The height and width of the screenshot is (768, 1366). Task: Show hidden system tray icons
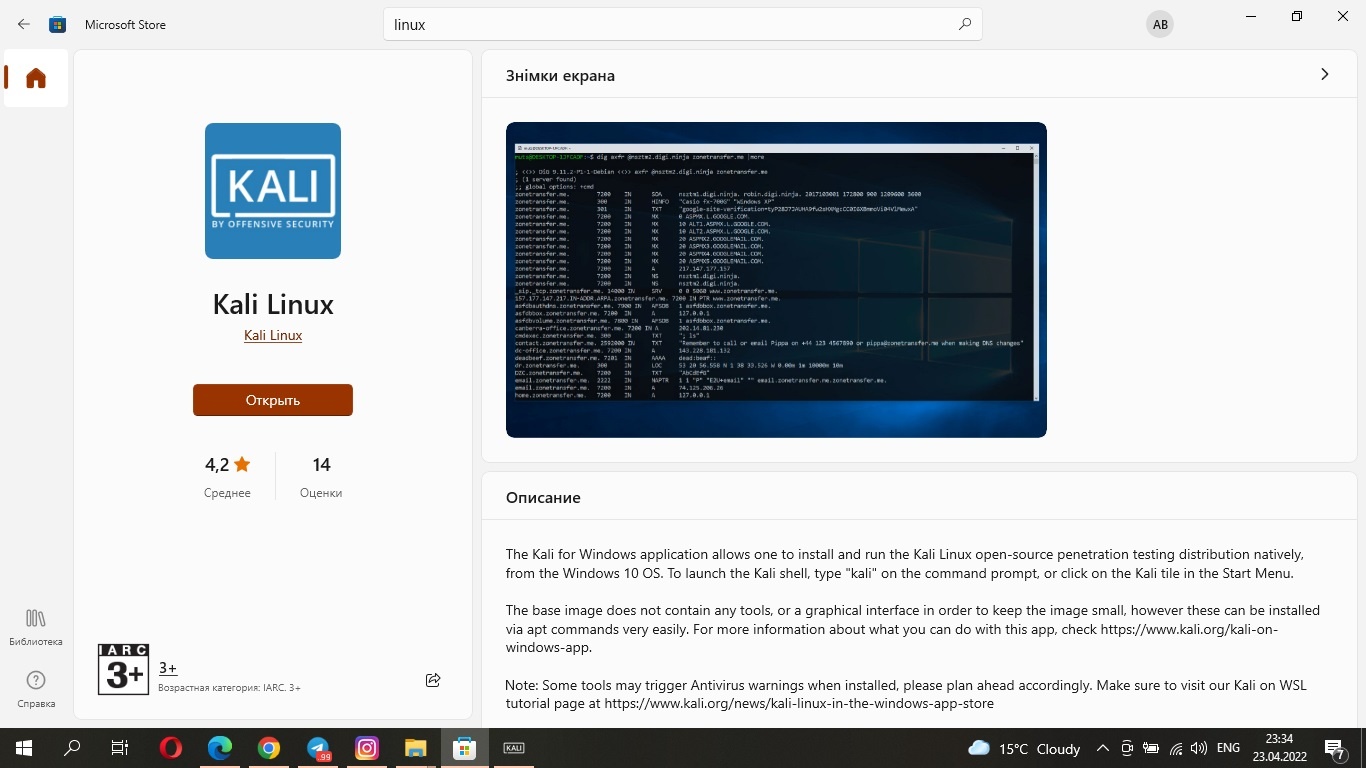[1103, 748]
